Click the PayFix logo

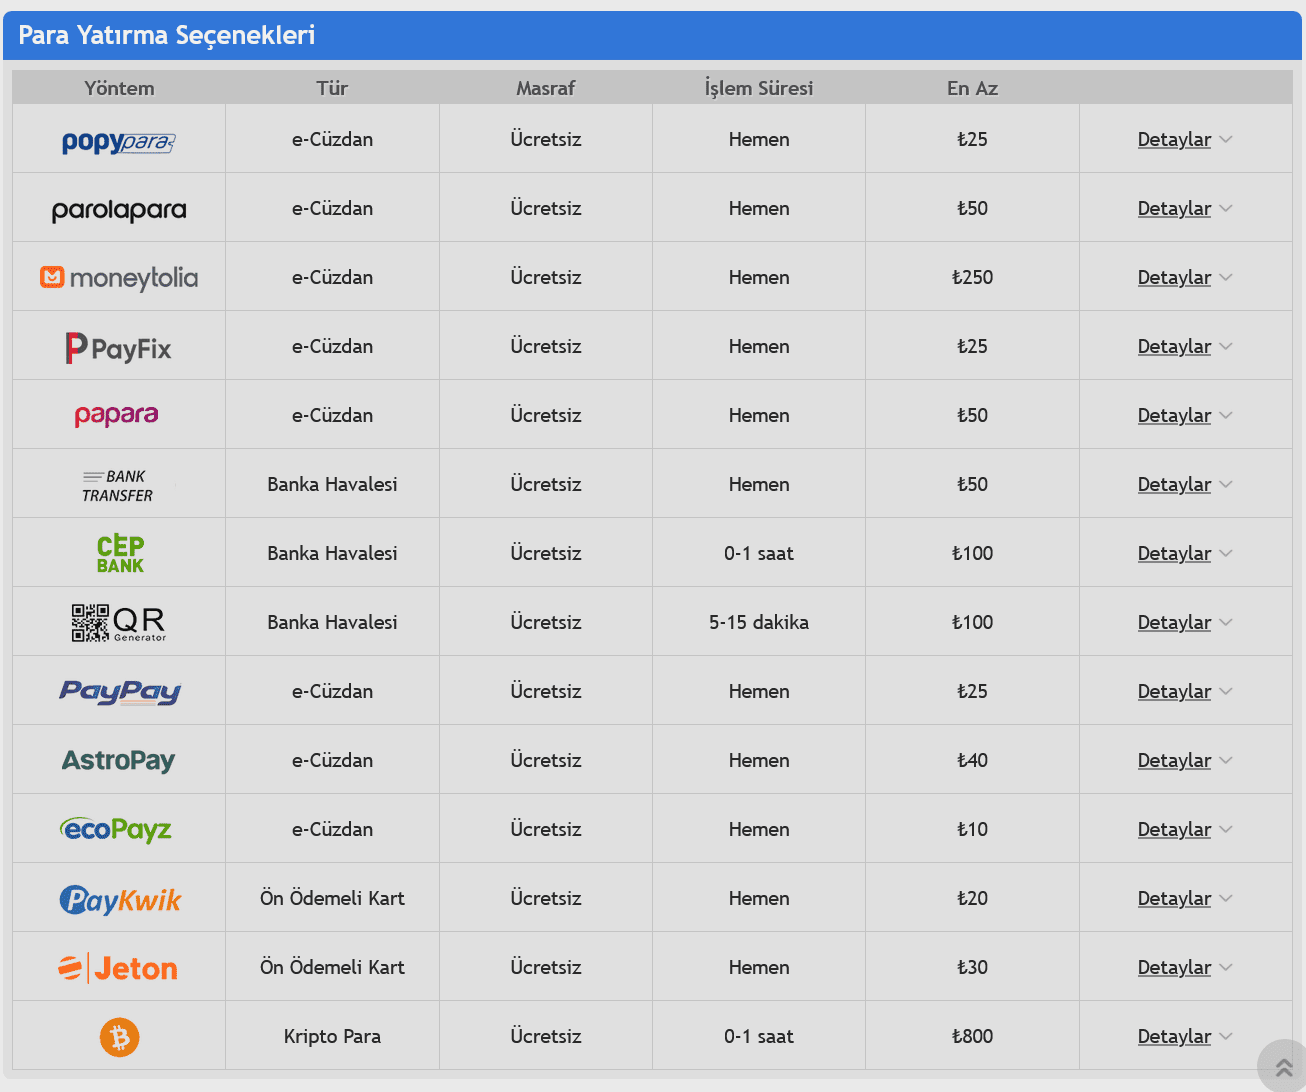tap(119, 348)
